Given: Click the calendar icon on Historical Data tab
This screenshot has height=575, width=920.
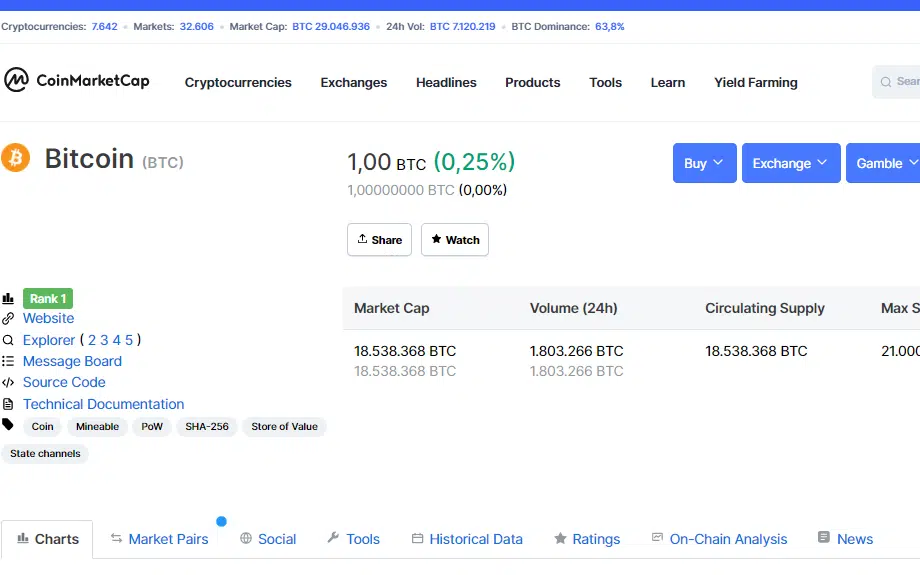Looking at the screenshot, I should coord(417,538).
